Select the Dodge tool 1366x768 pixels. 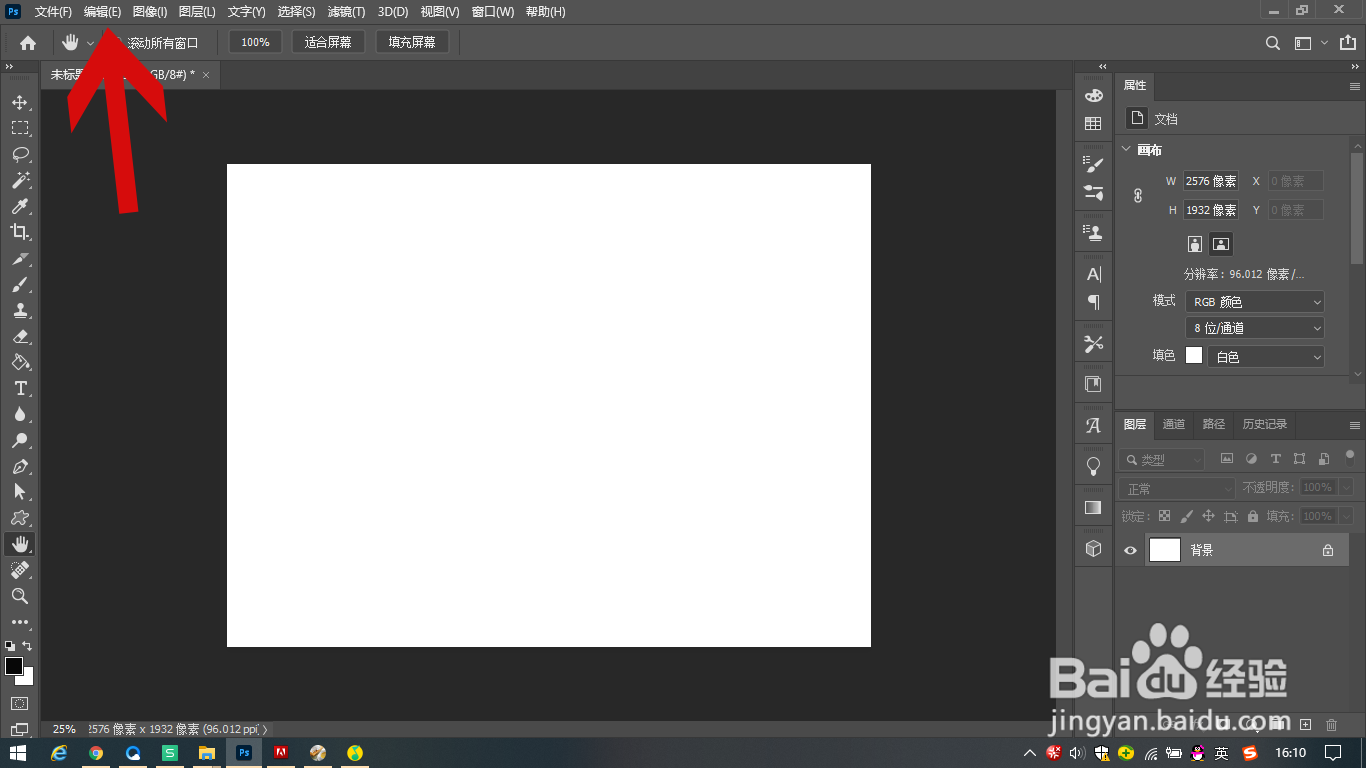click(x=20, y=440)
